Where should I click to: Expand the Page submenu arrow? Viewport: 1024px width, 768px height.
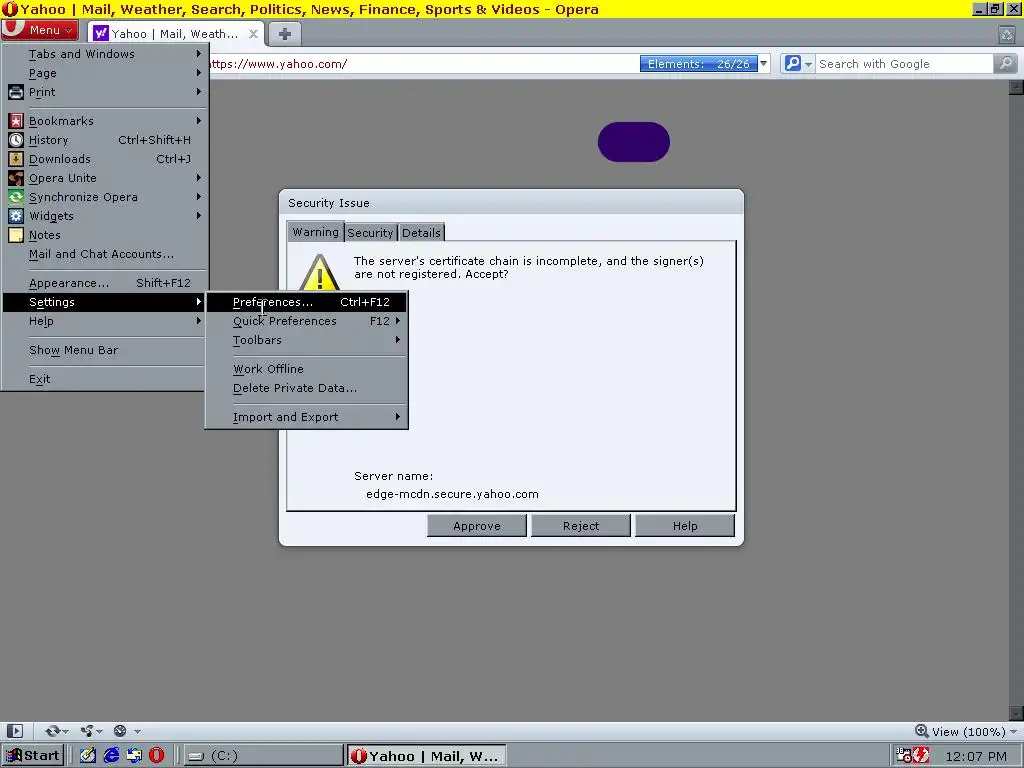point(199,72)
